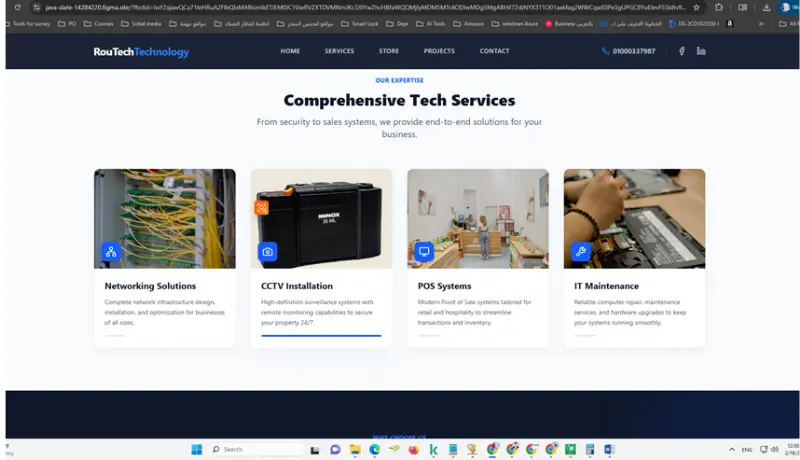This screenshot has height=460, width=800.
Task: Open the Facebook icon in the header
Action: tap(682, 51)
